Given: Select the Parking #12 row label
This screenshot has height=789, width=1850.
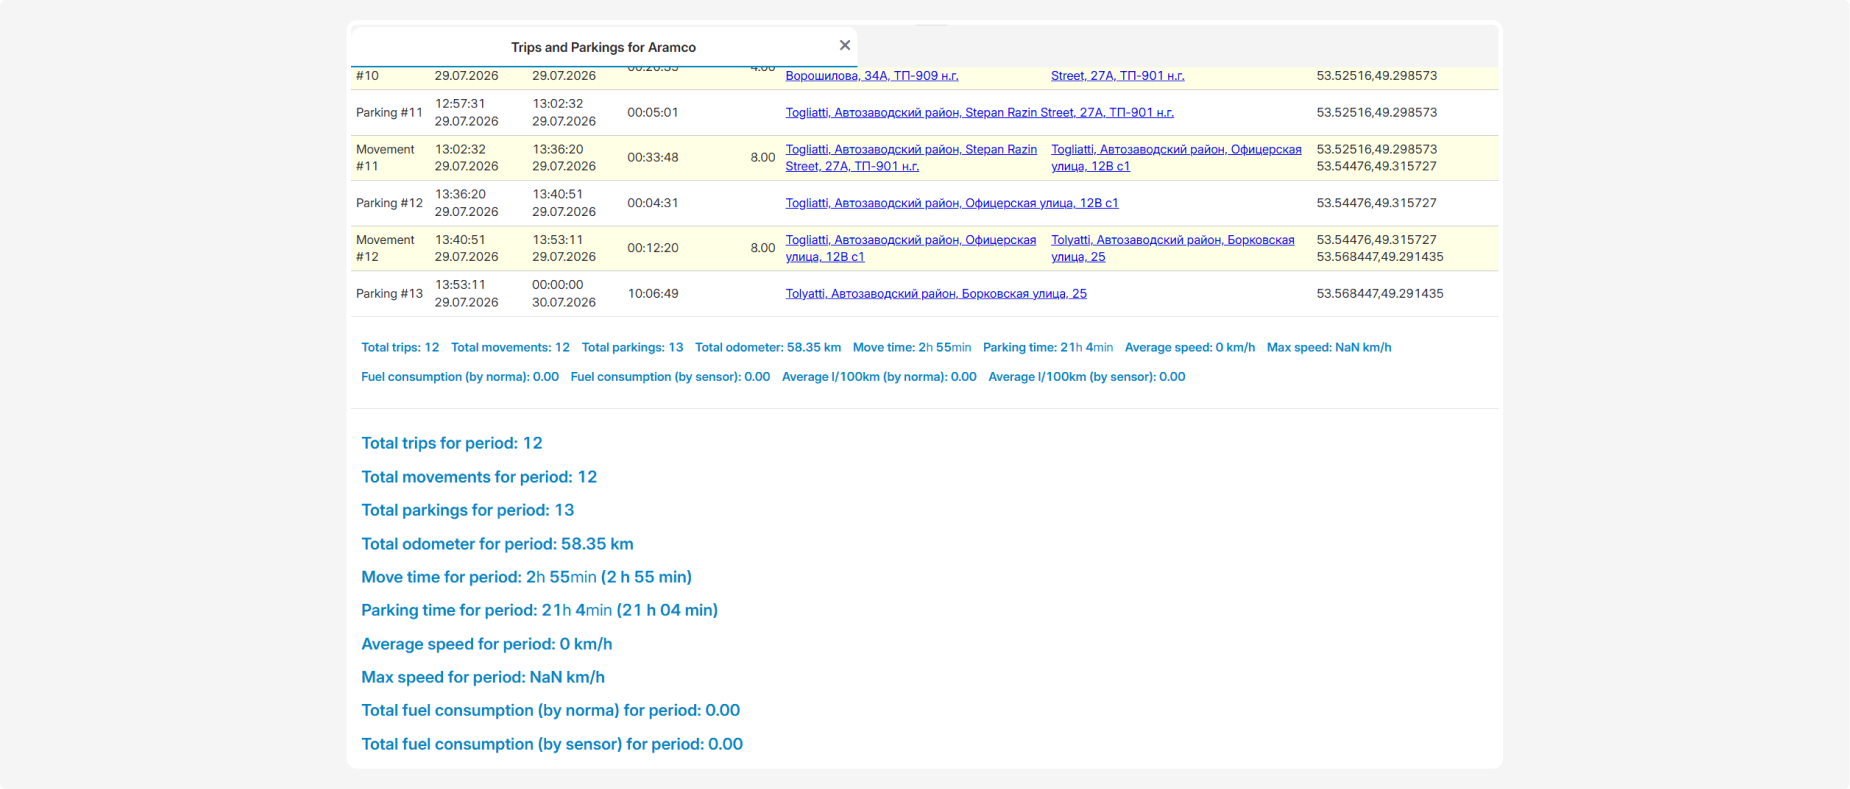Looking at the screenshot, I should pos(389,203).
